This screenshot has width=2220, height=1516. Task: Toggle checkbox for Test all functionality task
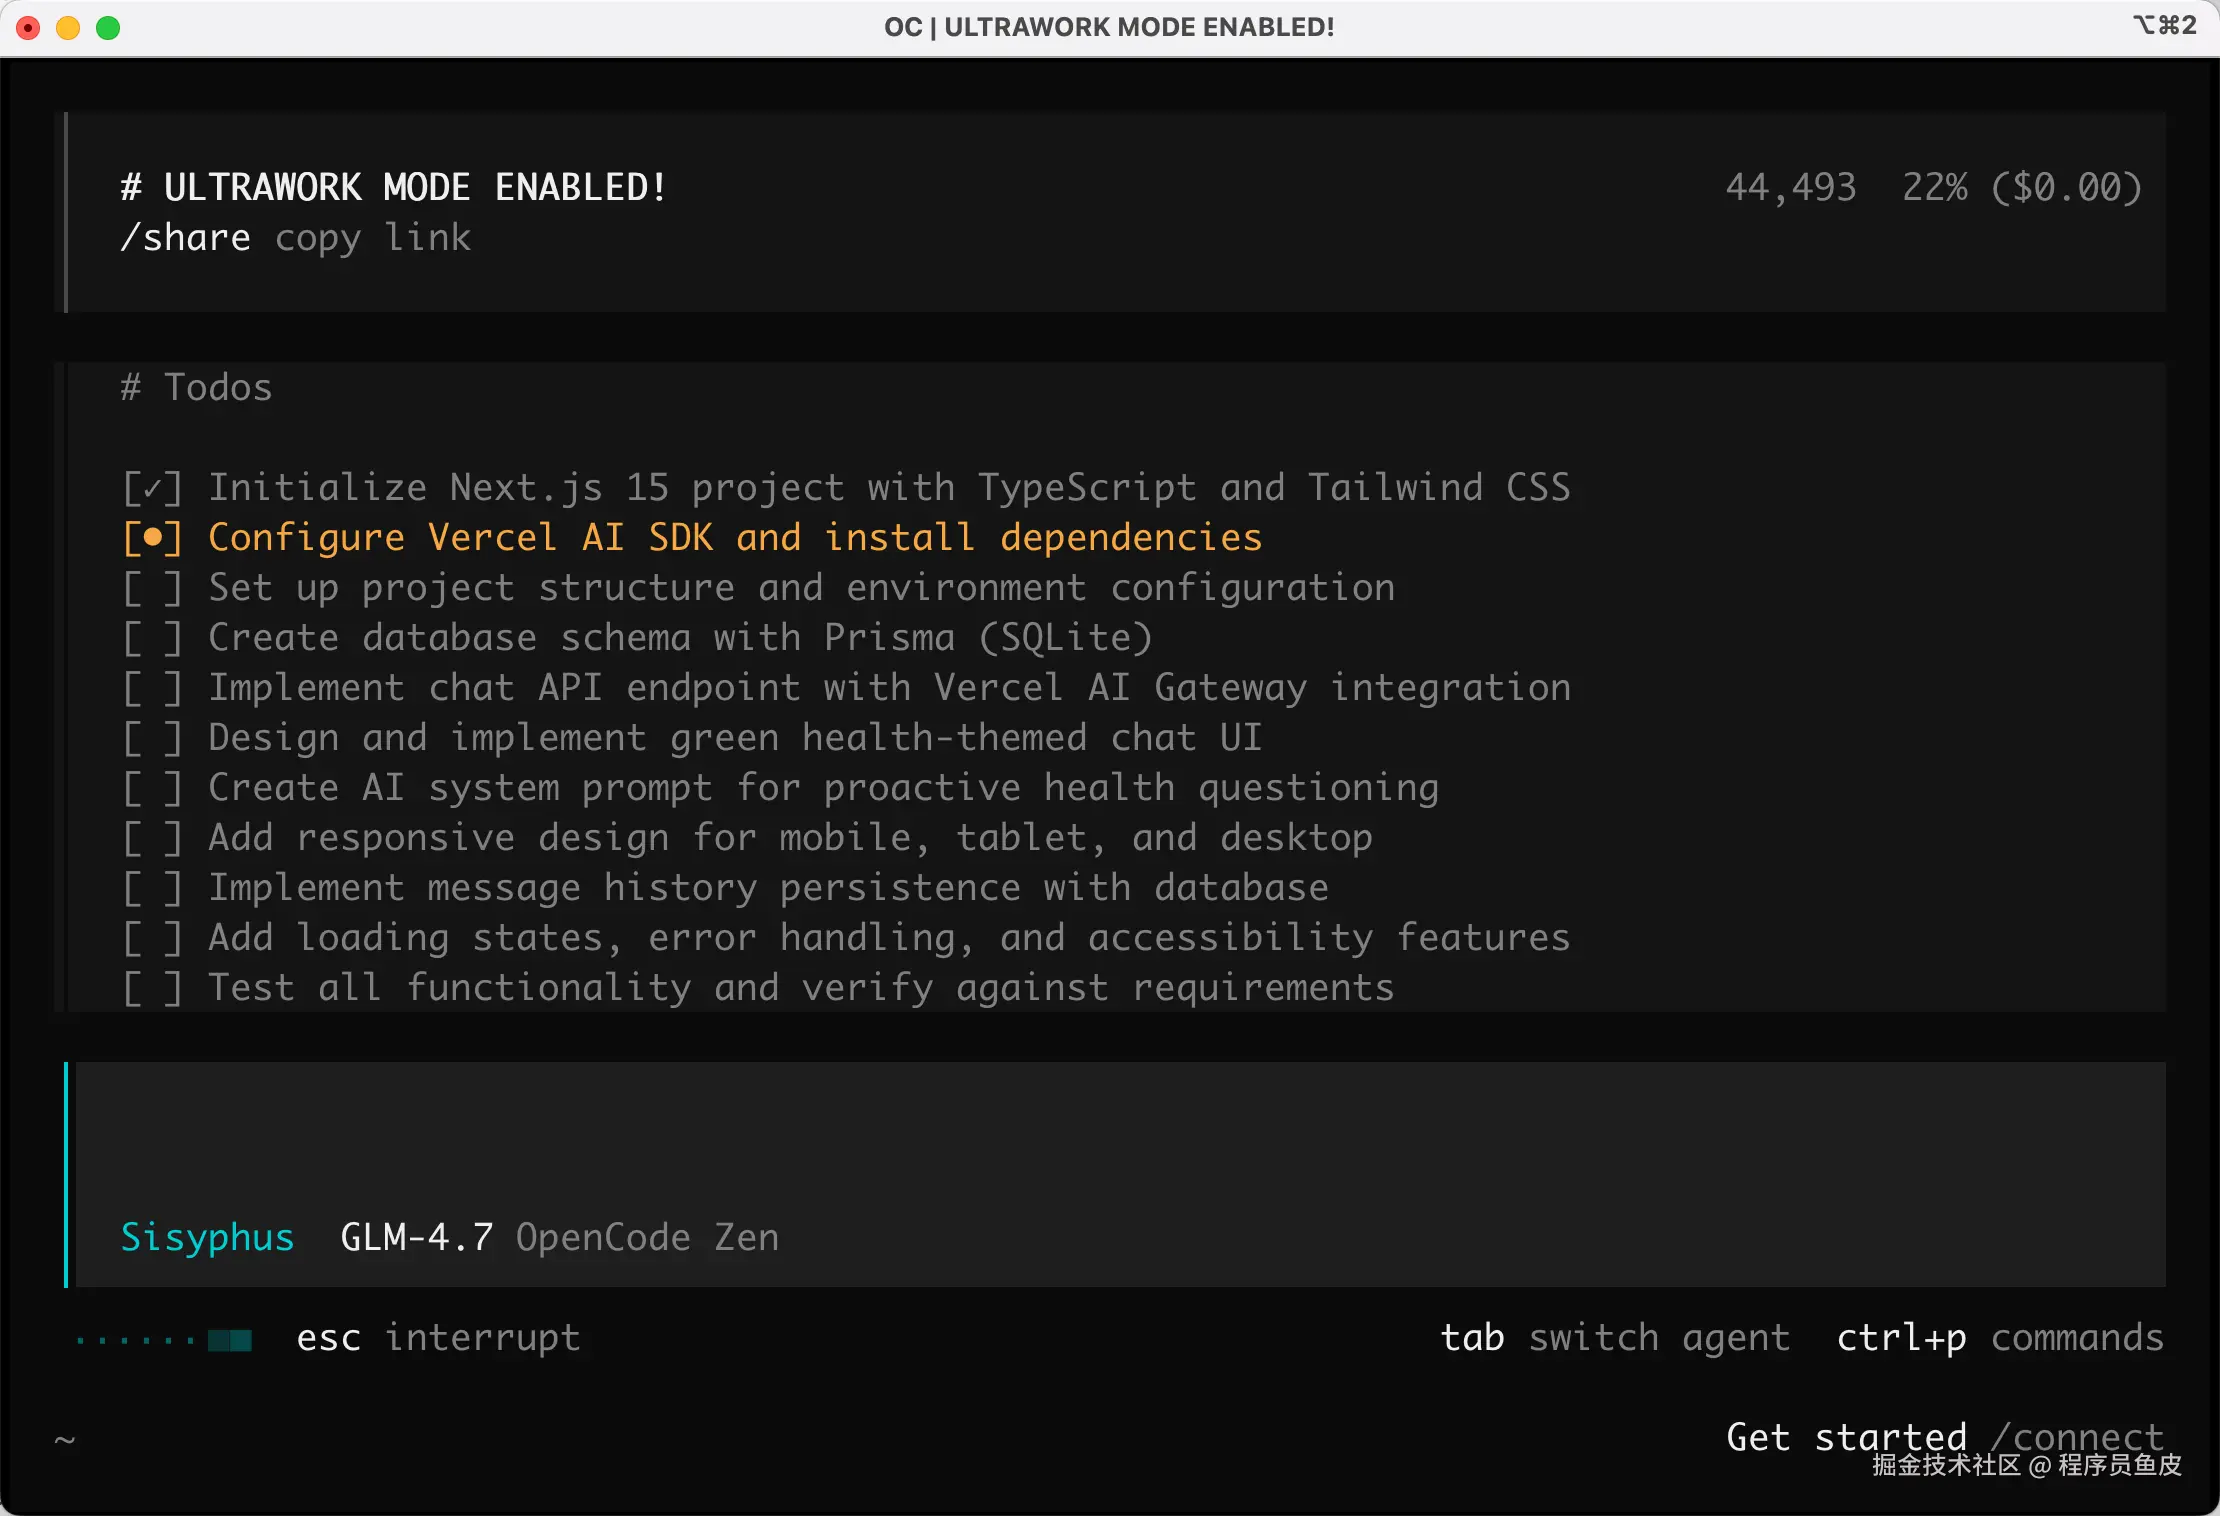152,988
